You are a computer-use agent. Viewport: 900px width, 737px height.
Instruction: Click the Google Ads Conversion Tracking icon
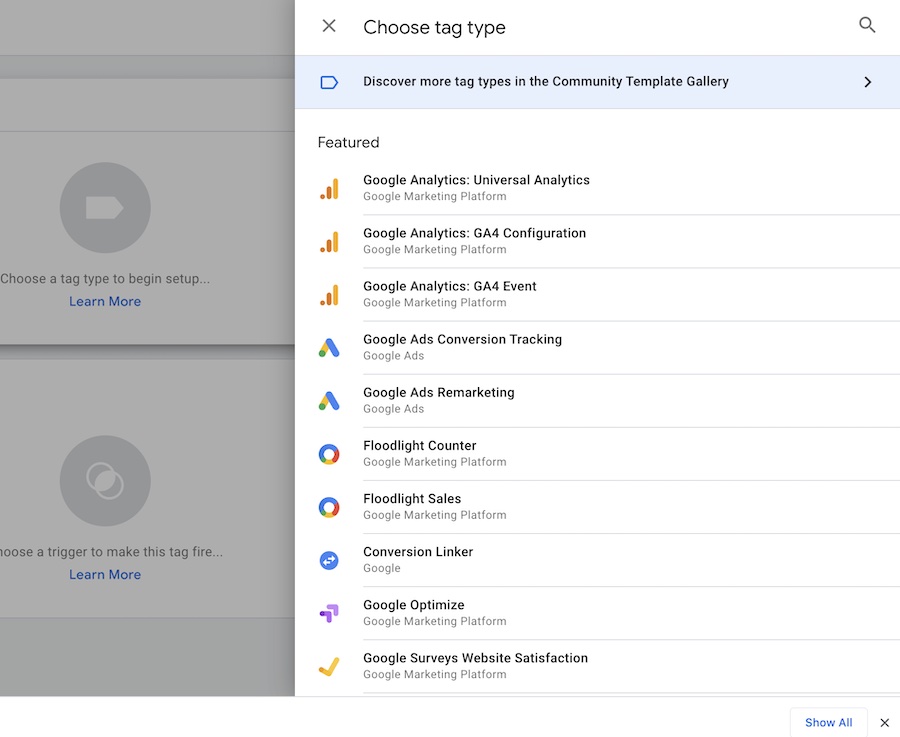click(329, 347)
